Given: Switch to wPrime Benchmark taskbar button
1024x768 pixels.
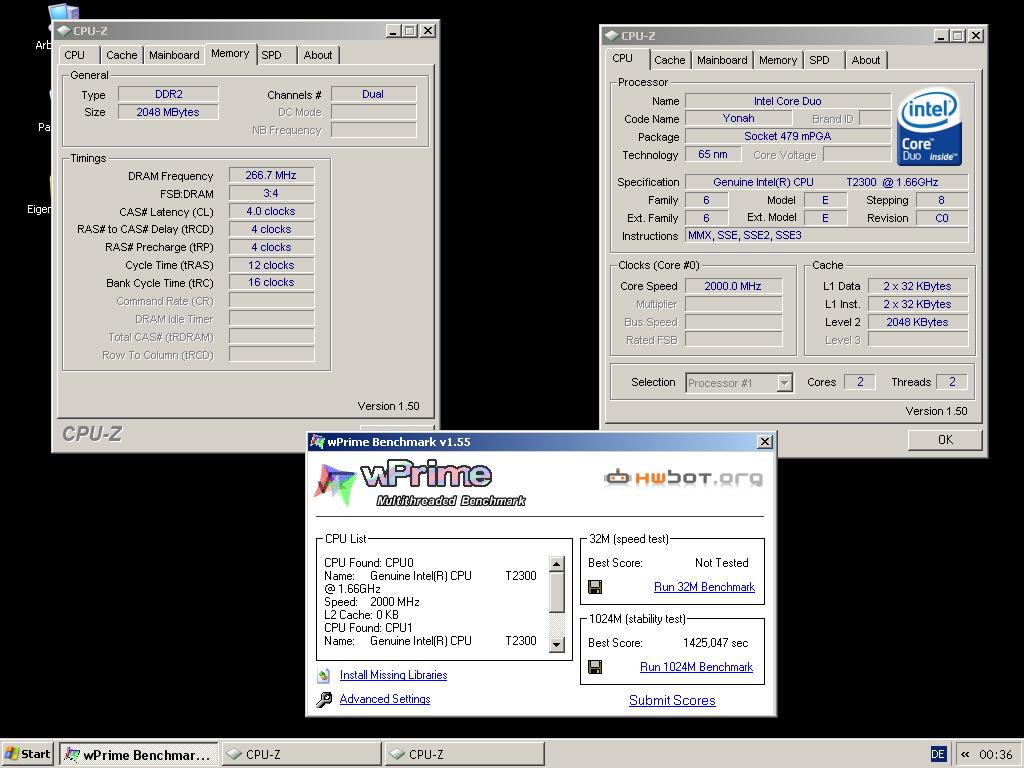Looking at the screenshot, I should [x=138, y=755].
